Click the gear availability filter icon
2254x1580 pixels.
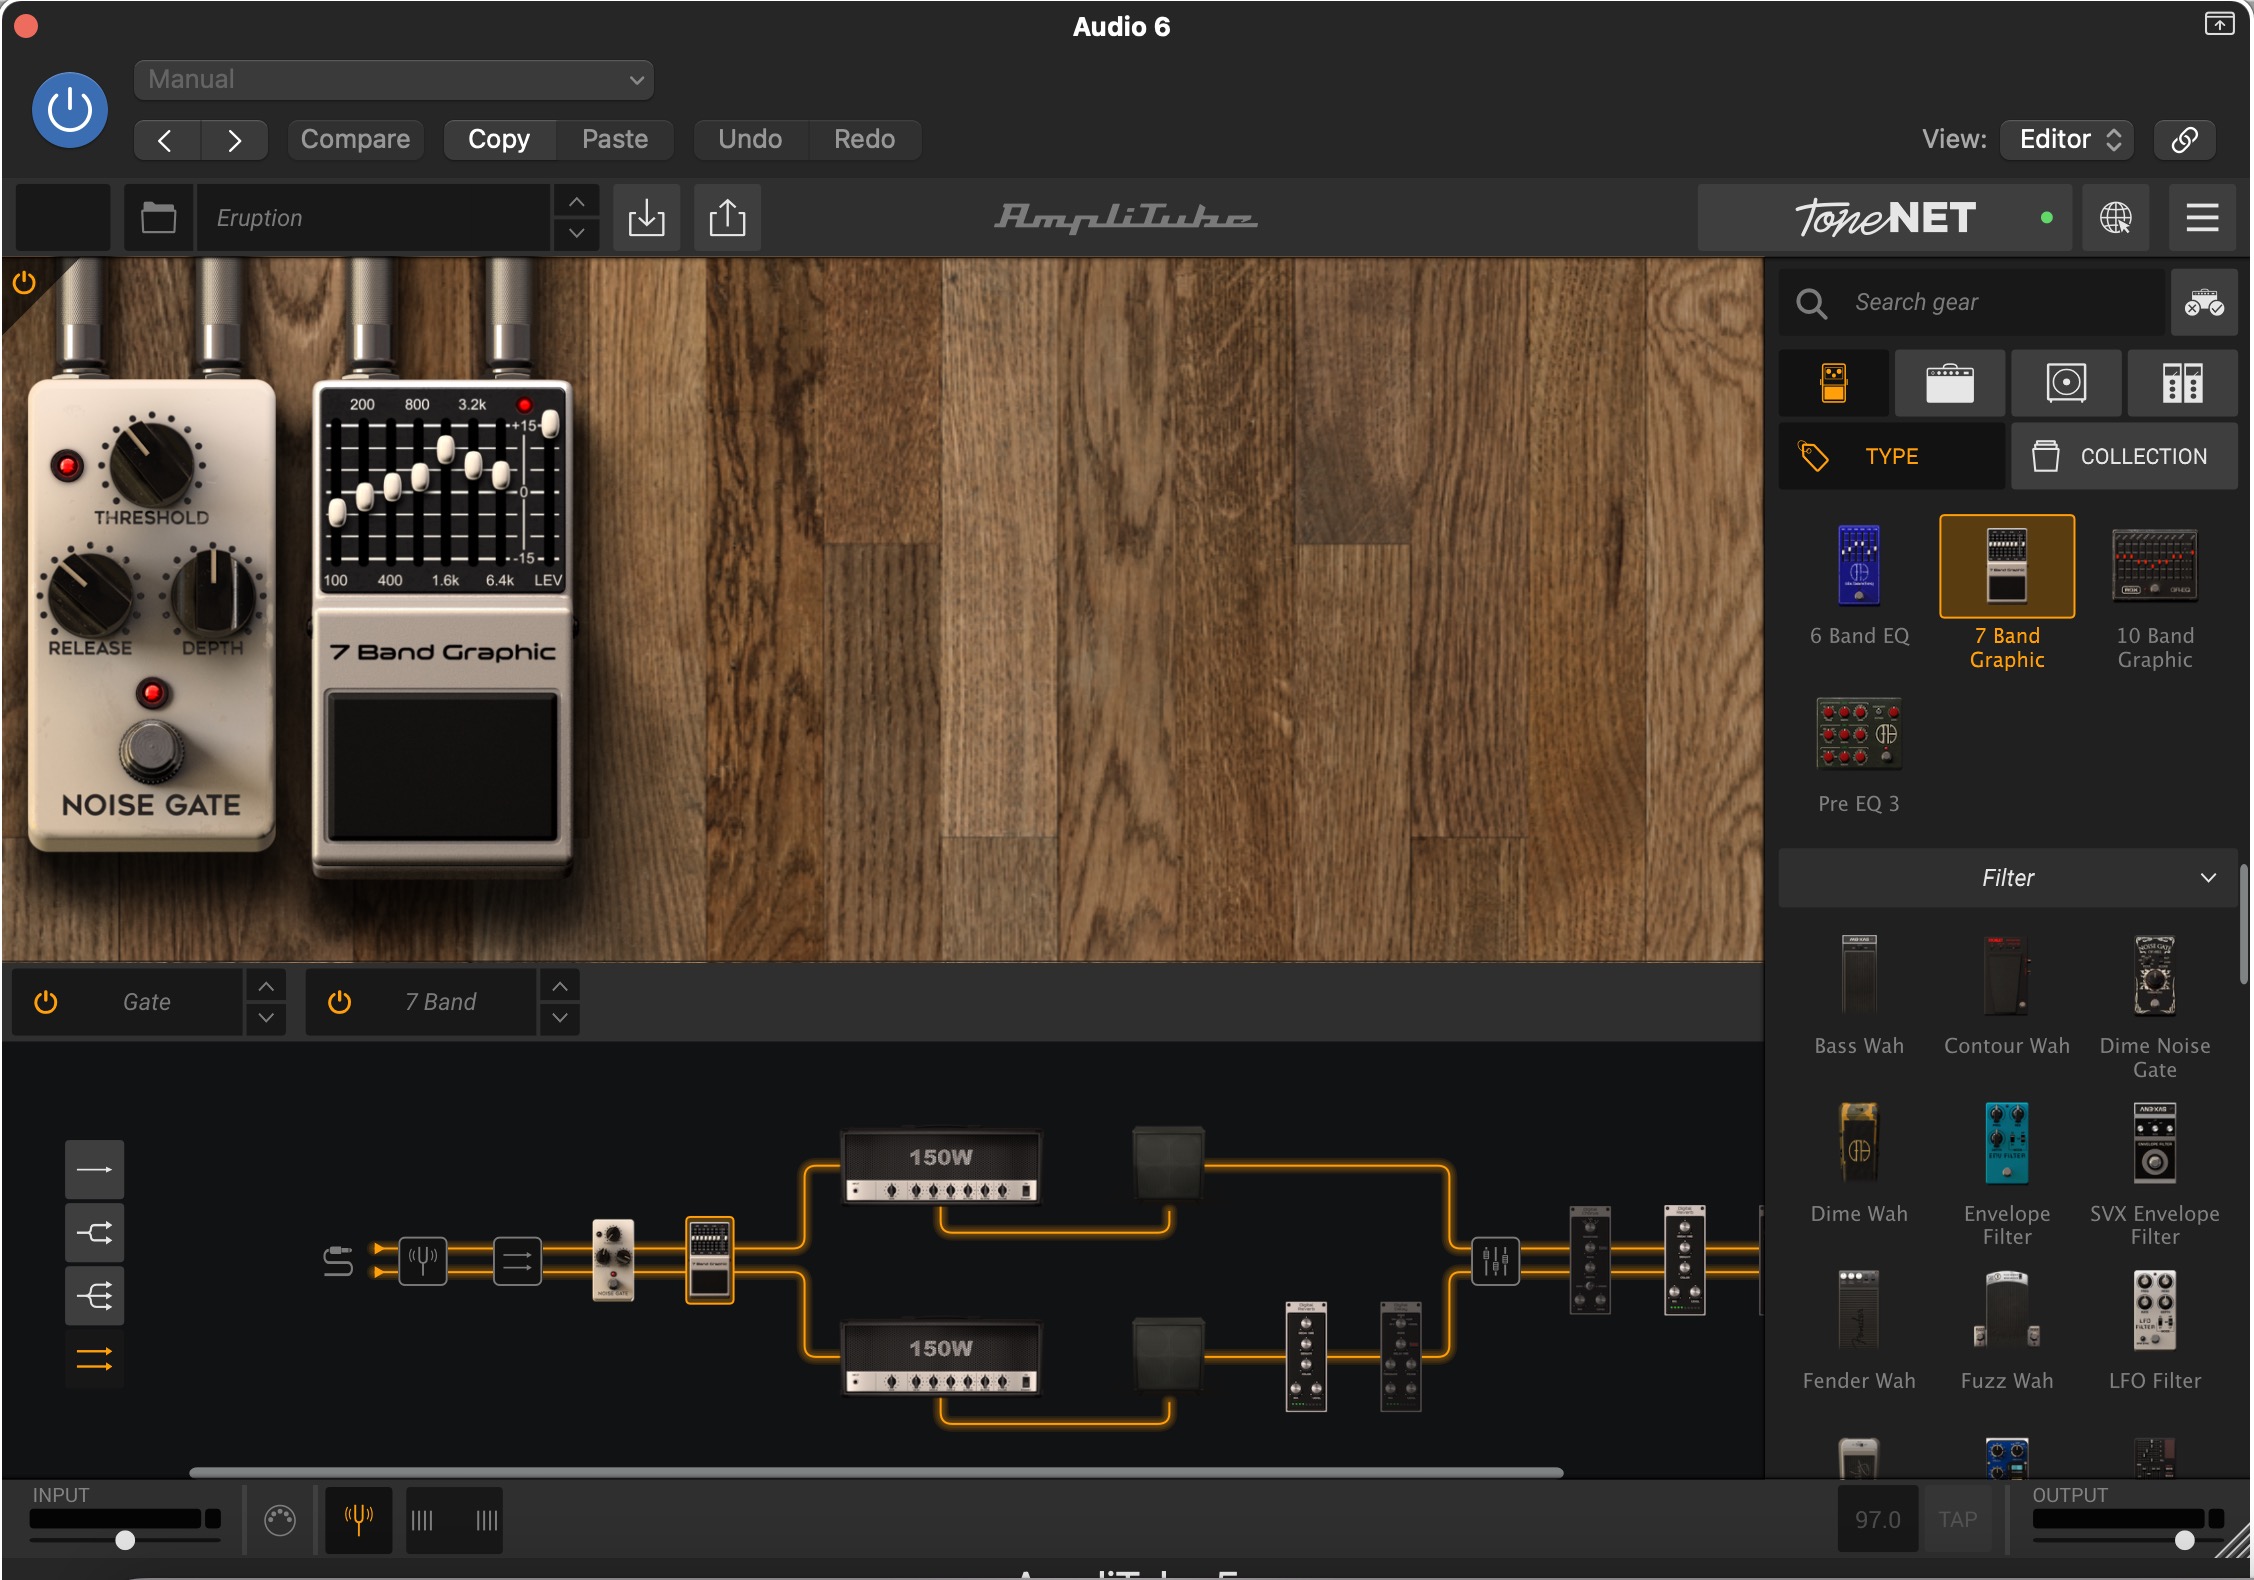[x=2204, y=302]
